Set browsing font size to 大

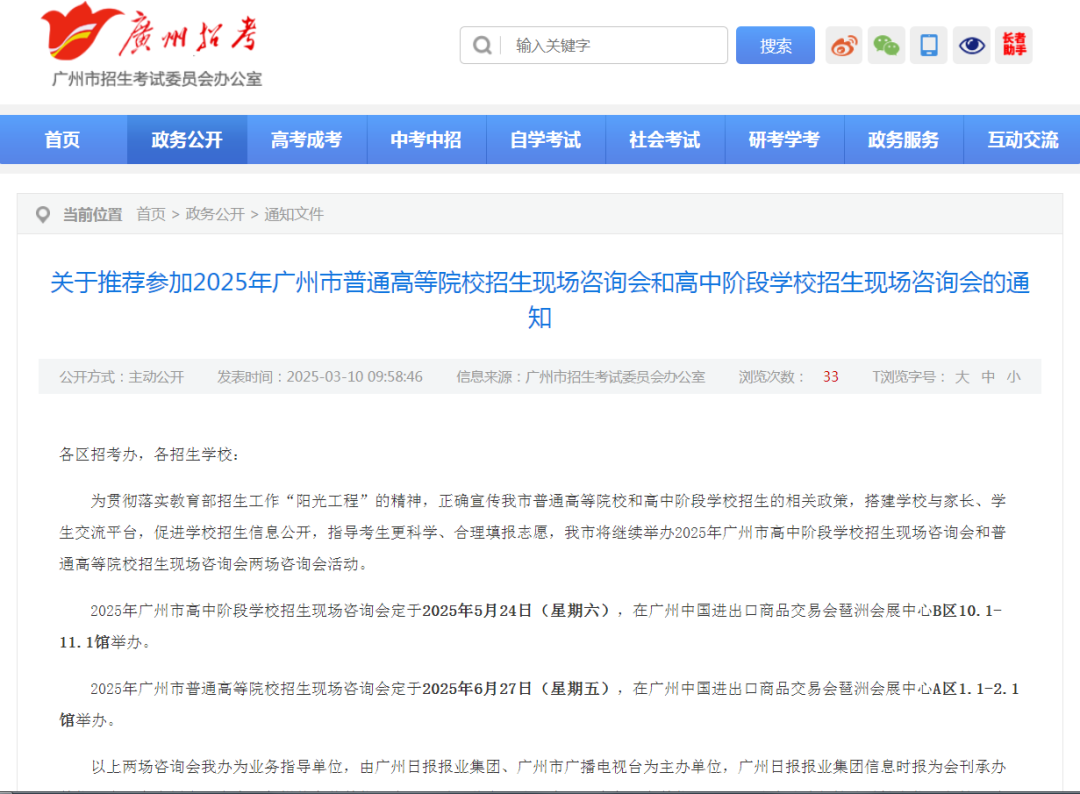[x=962, y=377]
